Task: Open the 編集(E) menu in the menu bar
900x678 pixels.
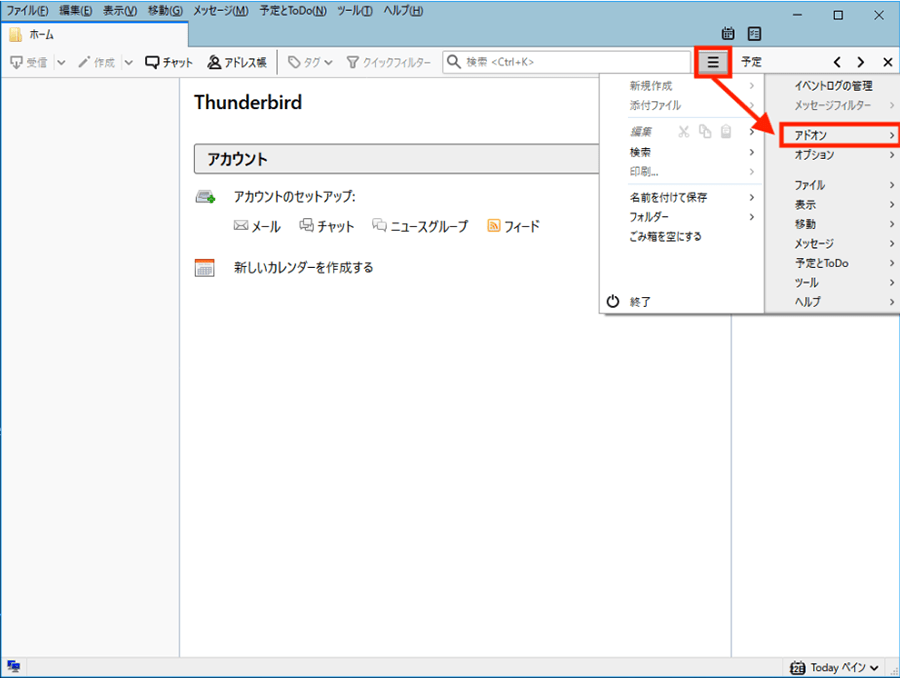Action: pyautogui.click(x=75, y=11)
